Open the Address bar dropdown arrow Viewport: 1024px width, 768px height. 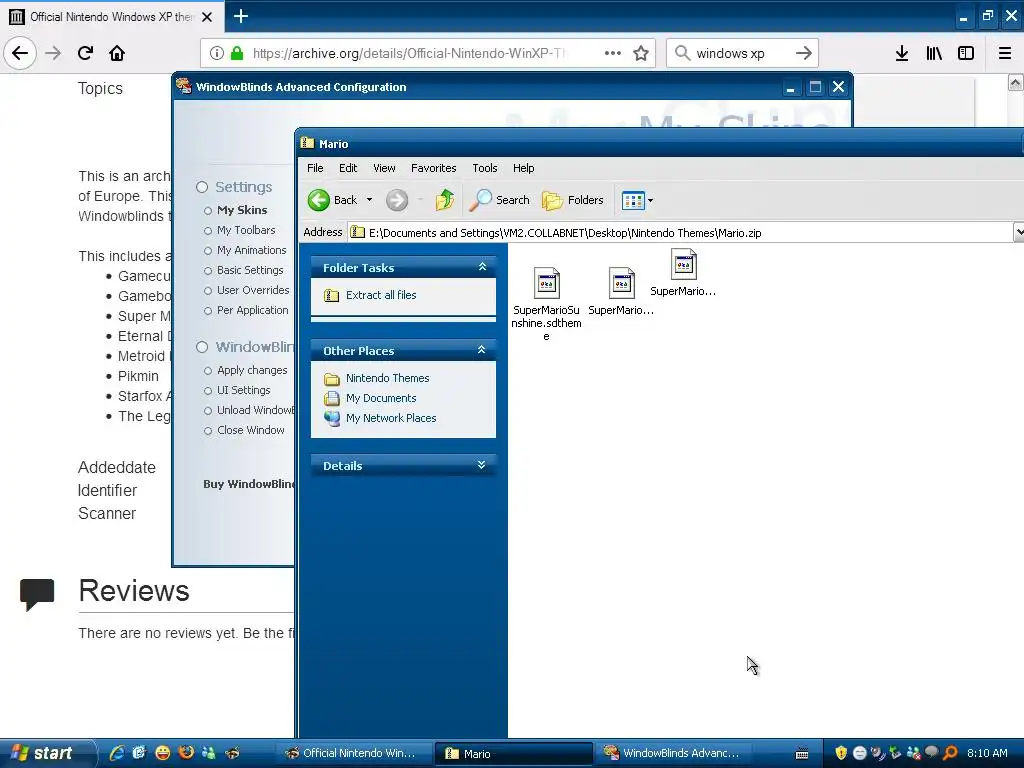click(x=1018, y=232)
